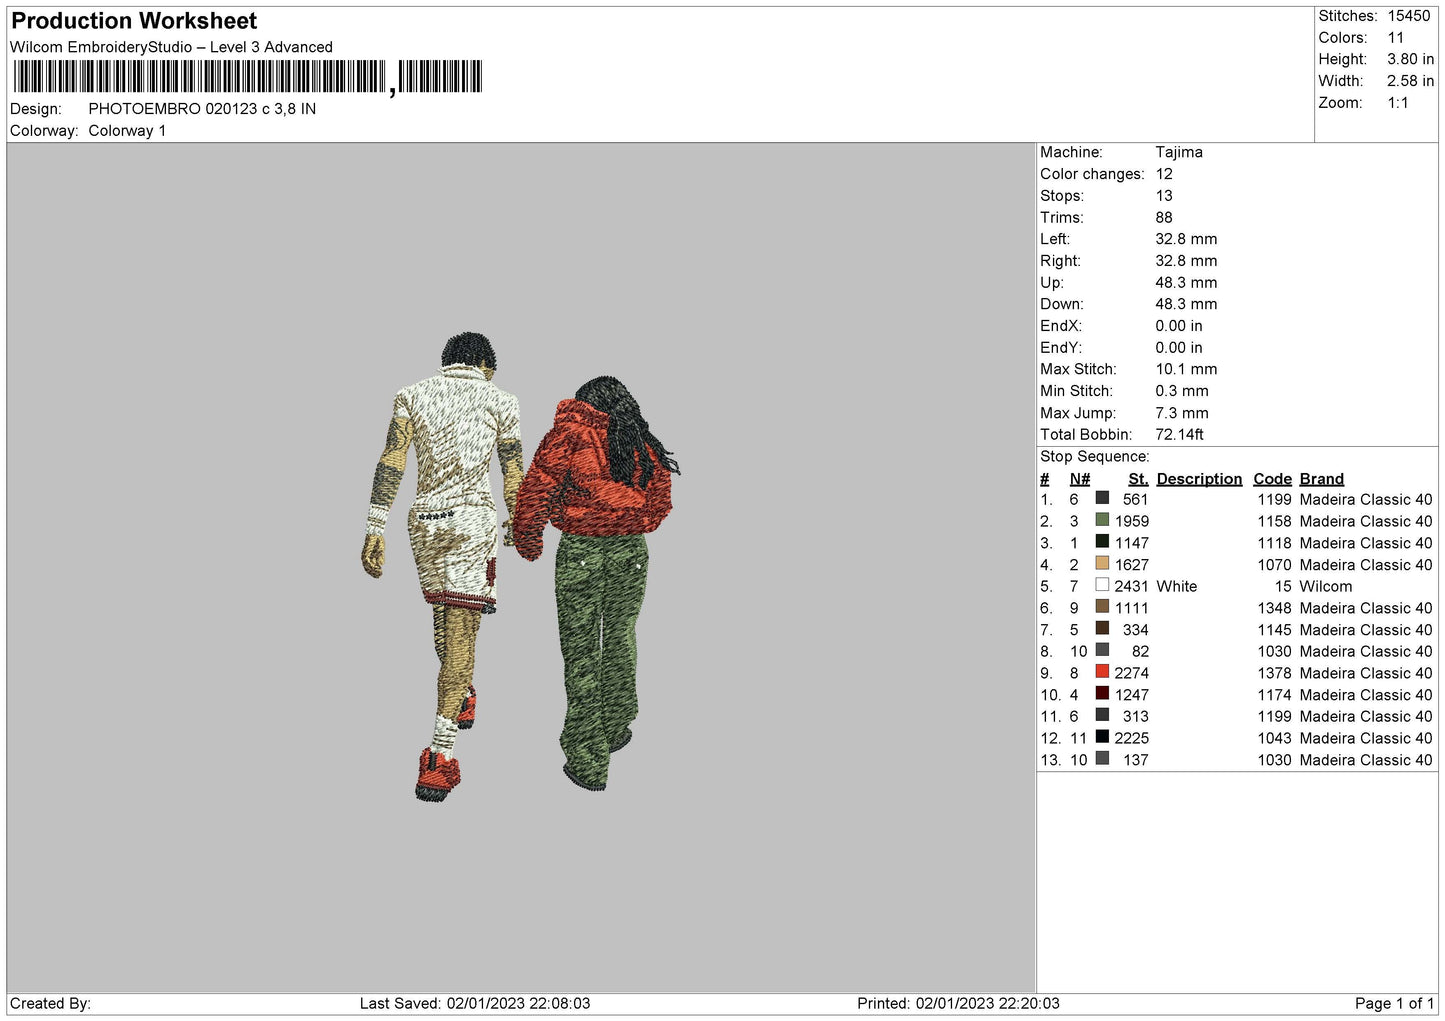1445x1021 pixels.
Task: Click 'Last Saved: 02/01/2023 22:08:03' footer
Action: coord(475,1003)
